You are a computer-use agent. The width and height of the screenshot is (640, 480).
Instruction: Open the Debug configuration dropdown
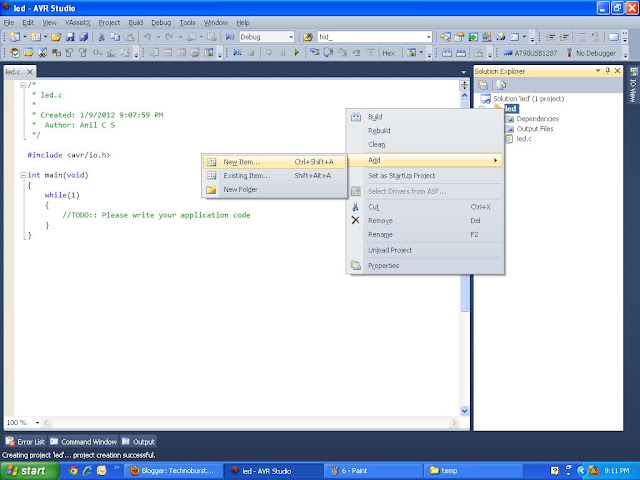tap(291, 37)
